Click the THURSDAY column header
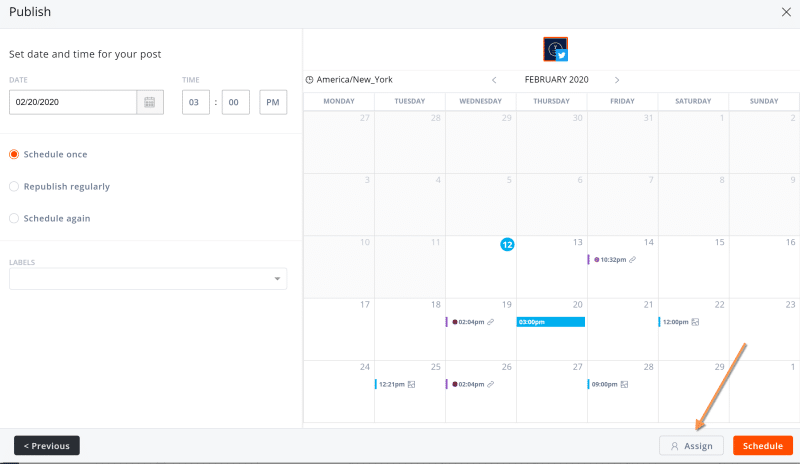Image resolution: width=800 pixels, height=464 pixels. (x=551, y=101)
